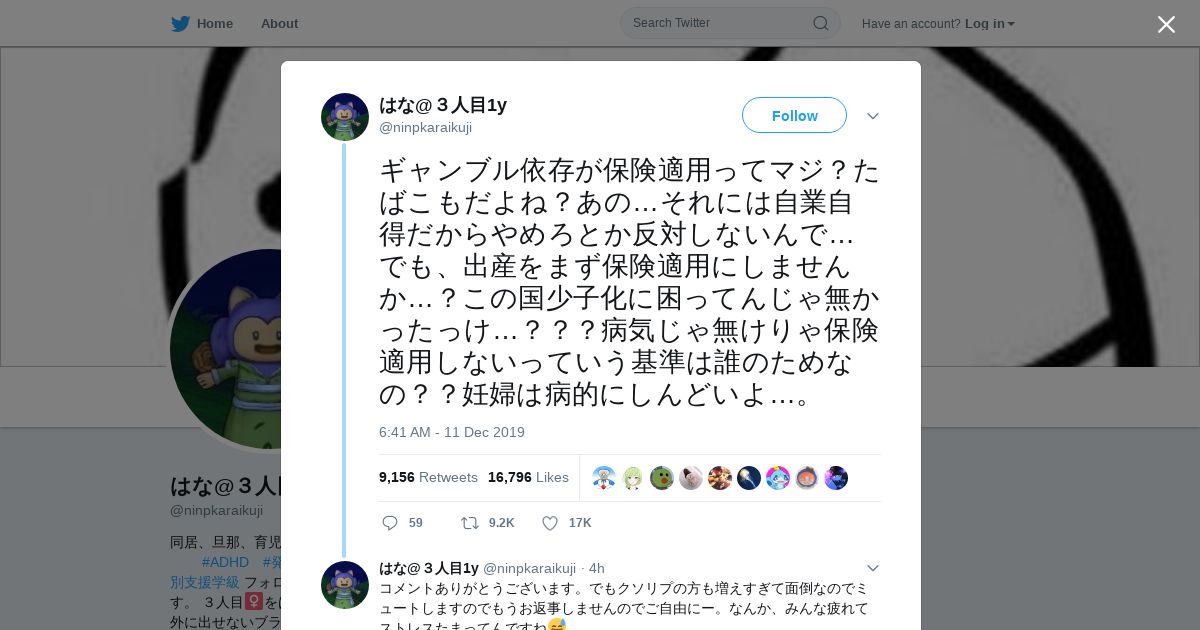Open the first liker's avatar in the row
The image size is (1200, 630).
tap(604, 478)
